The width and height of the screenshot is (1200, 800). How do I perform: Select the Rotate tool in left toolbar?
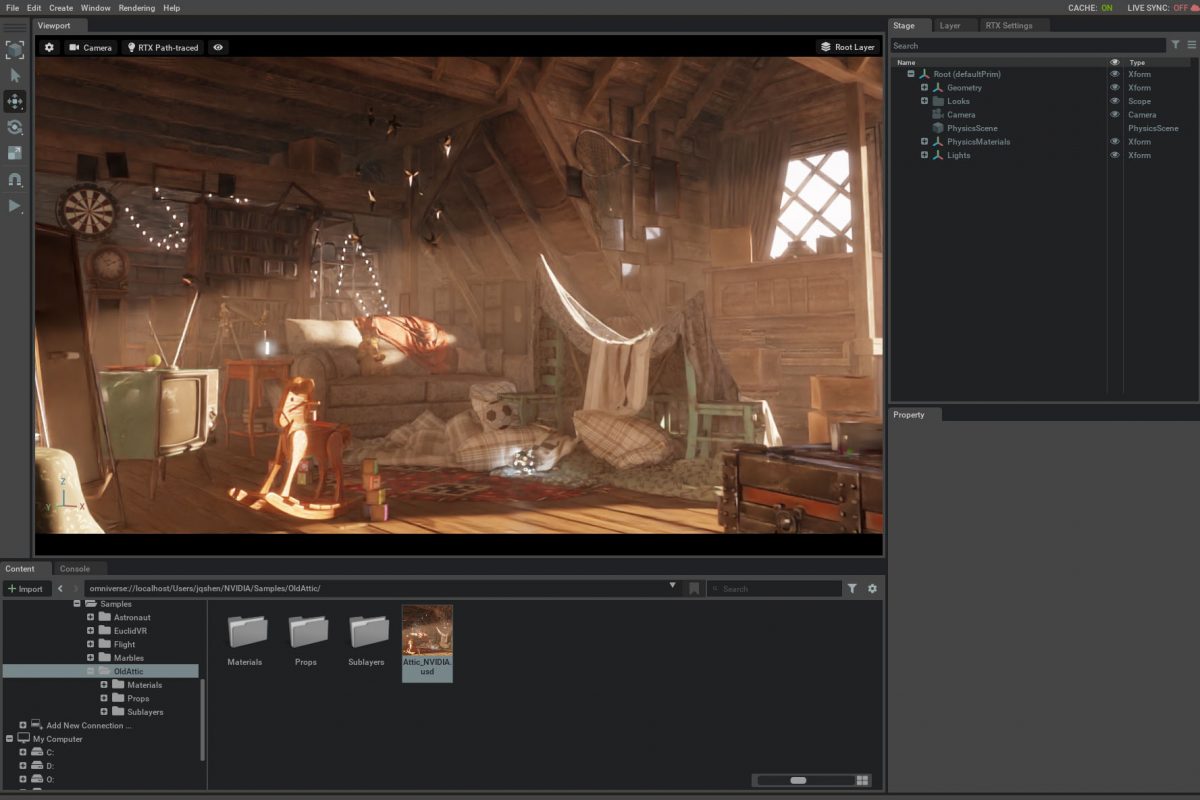click(x=15, y=127)
